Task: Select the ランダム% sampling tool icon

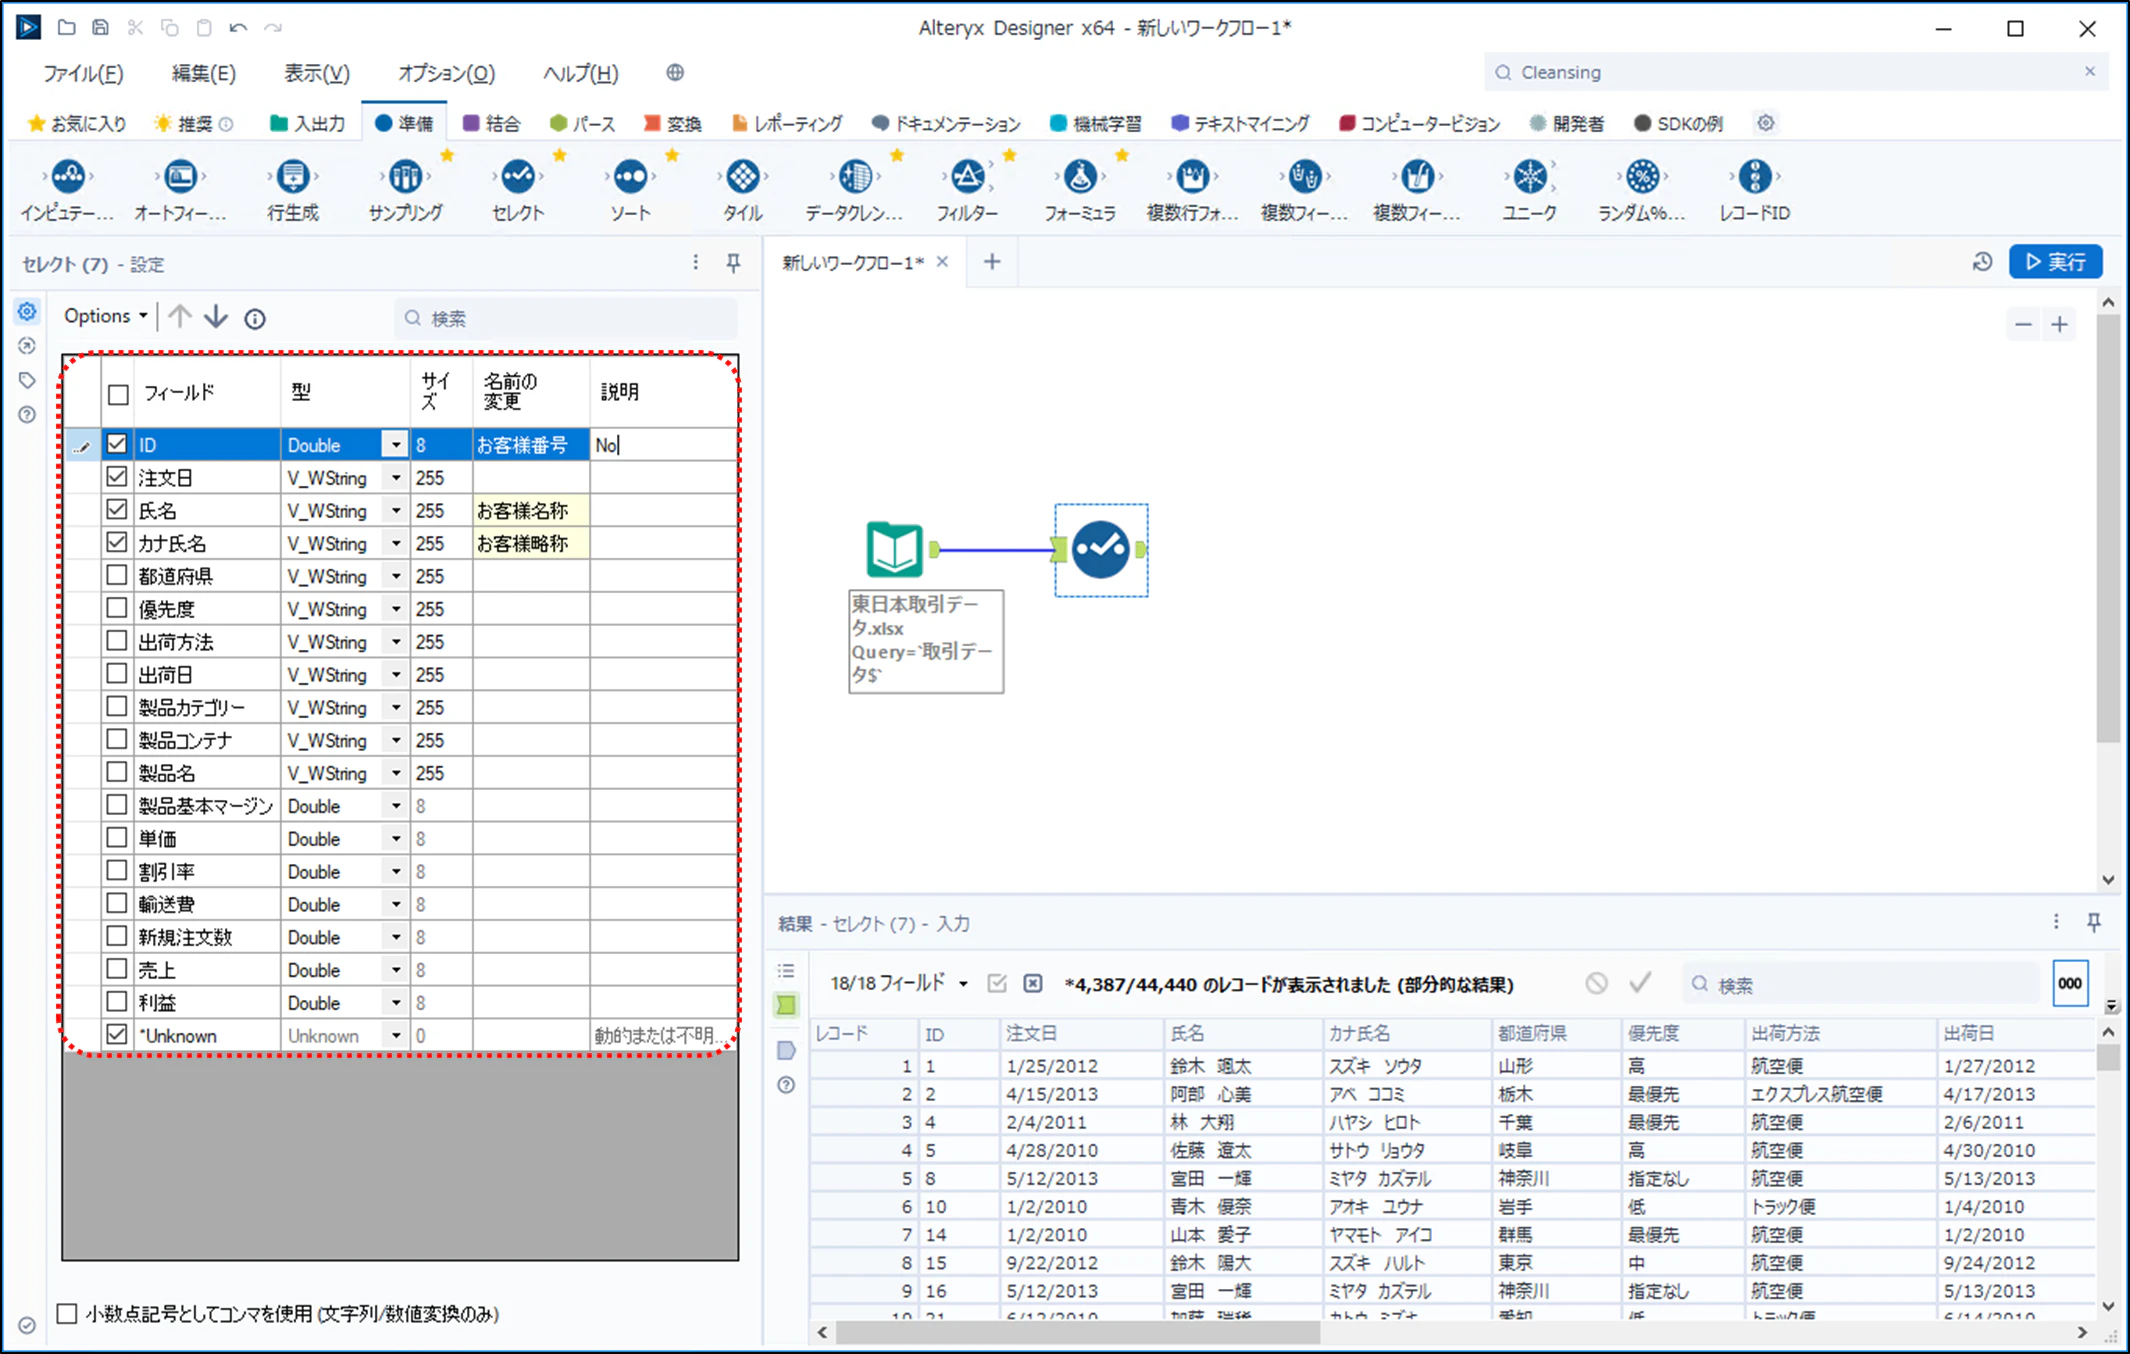Action: pyautogui.click(x=1642, y=177)
